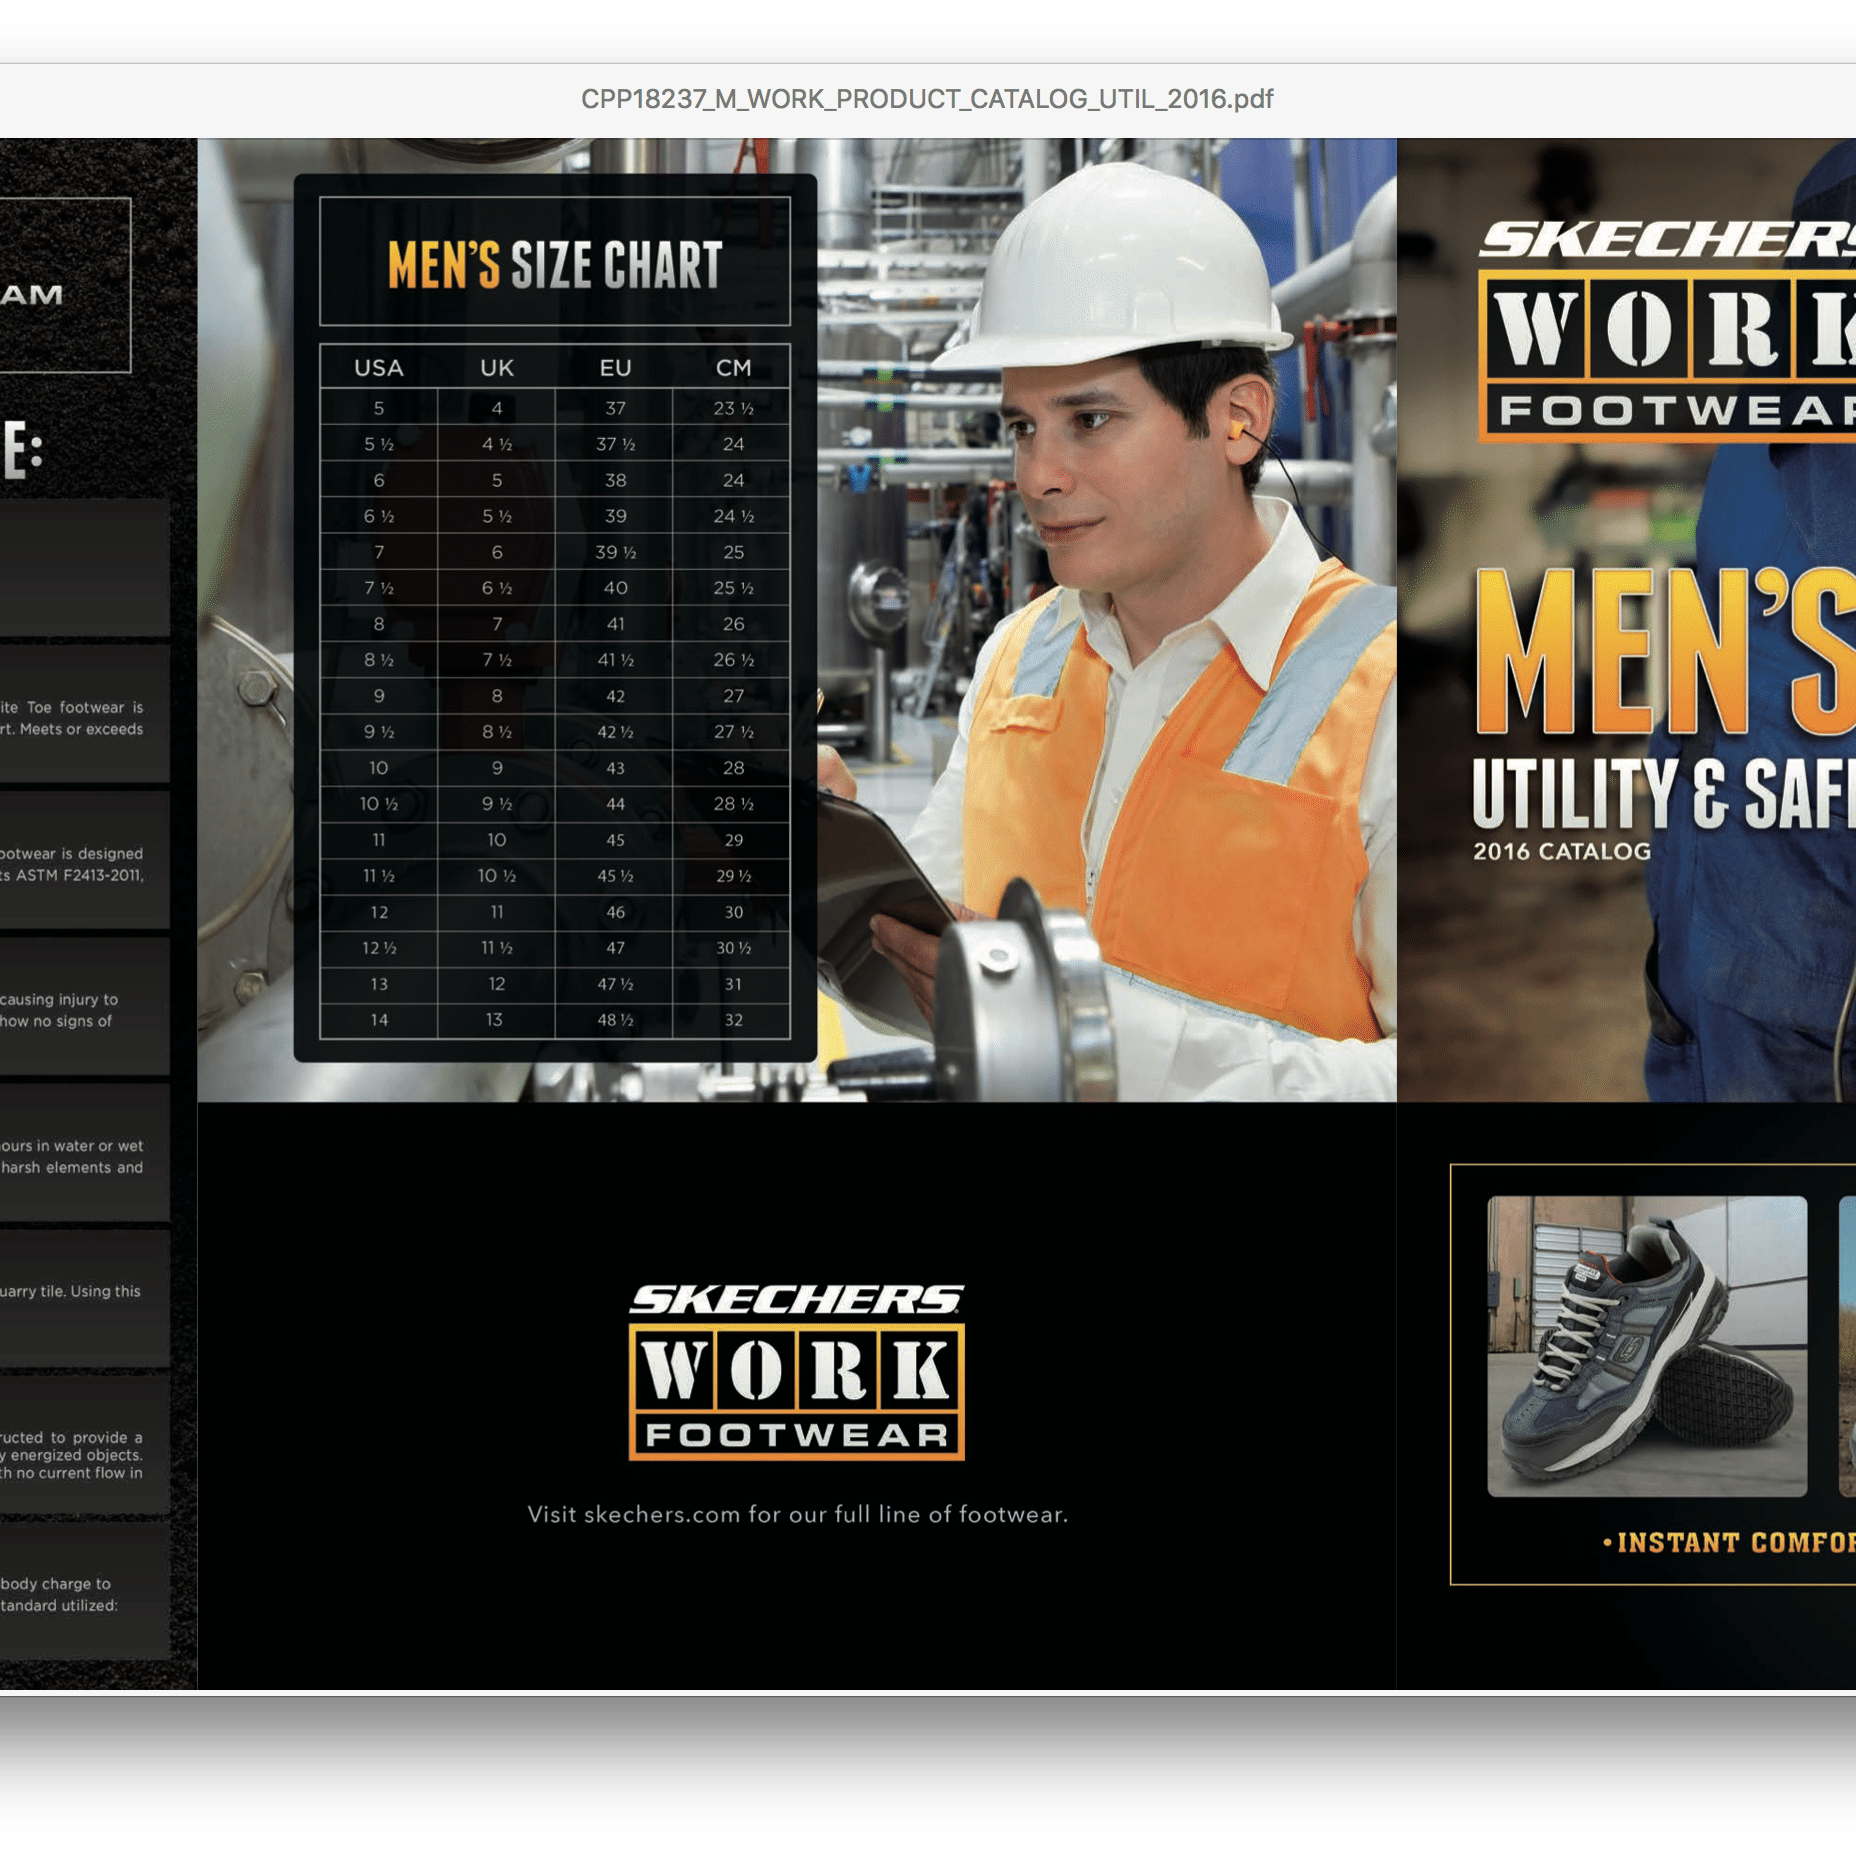This screenshot has width=1856, height=1856.
Task: Click the CM value 29 cell
Action: 733,840
